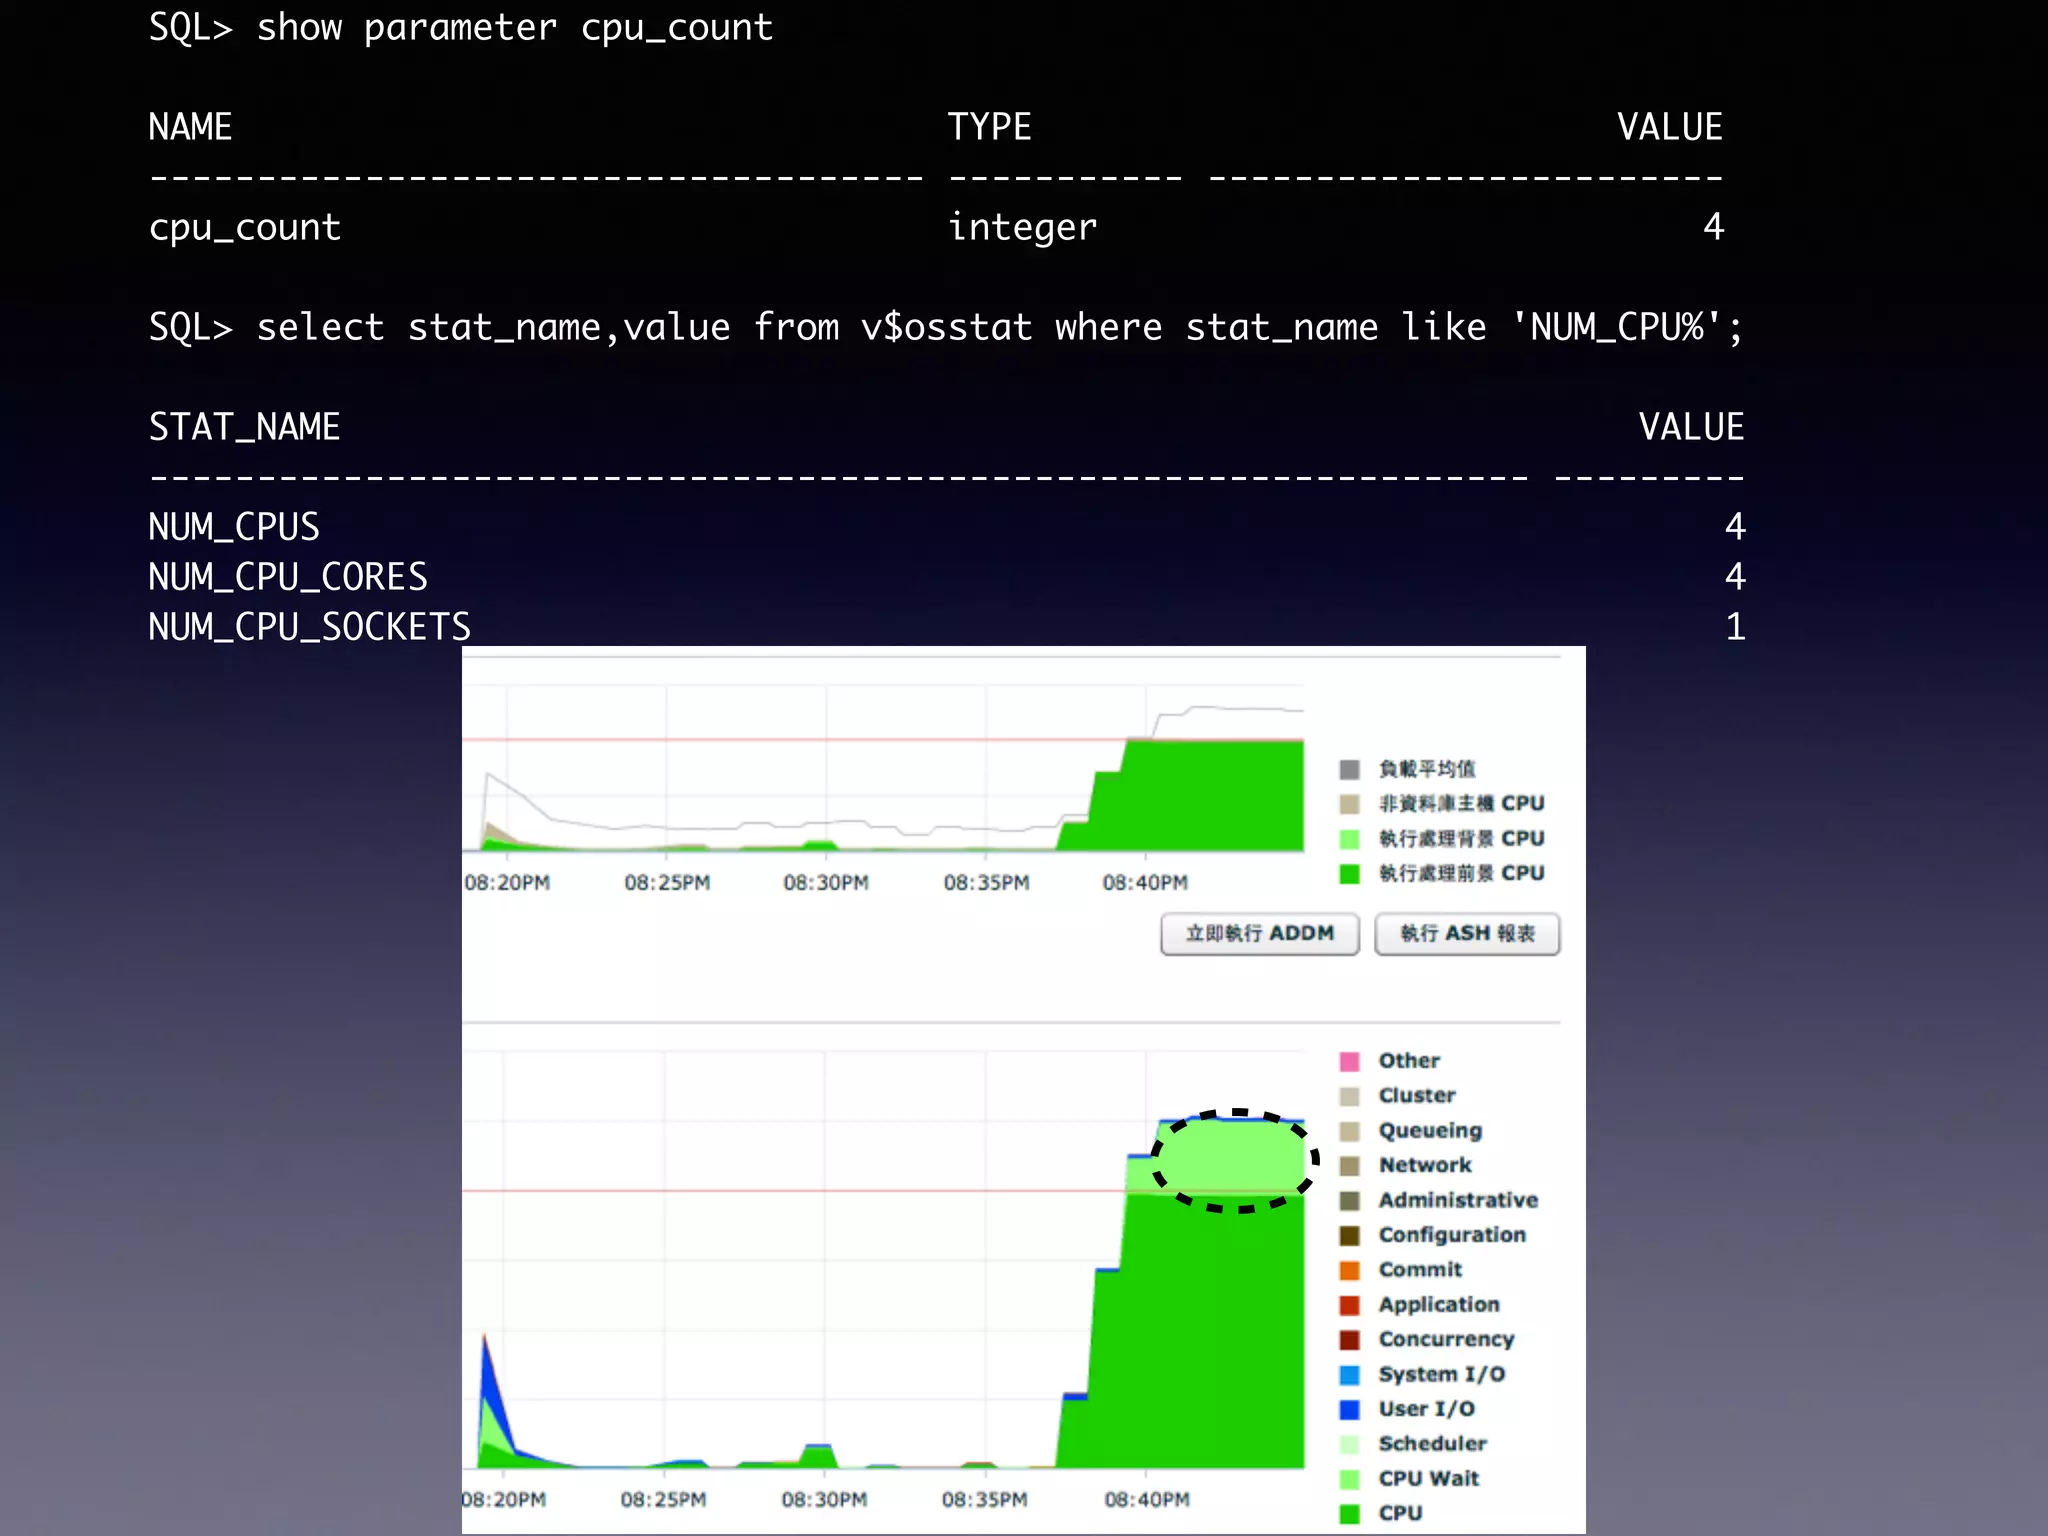This screenshot has width=2048, height=1536.
Task: Click the User I/O legend label
Action: tap(1426, 1409)
